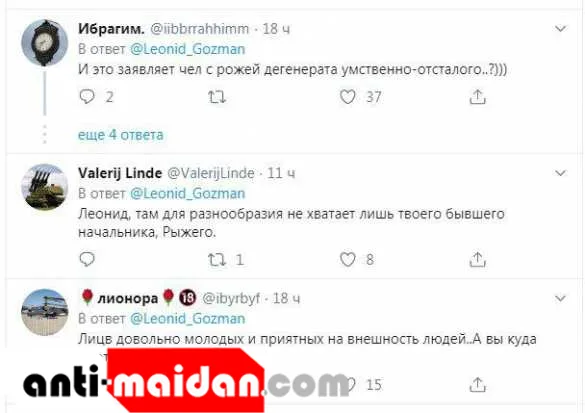
Task: Reply to Ибрагим's tweet via comment icon
Action: (87, 97)
